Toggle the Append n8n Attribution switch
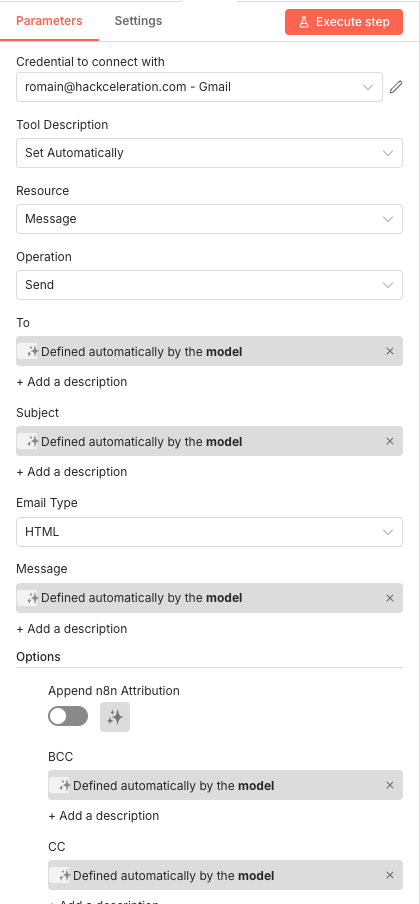Screen dimensions: 420x904 pyautogui.click(x=68, y=716)
